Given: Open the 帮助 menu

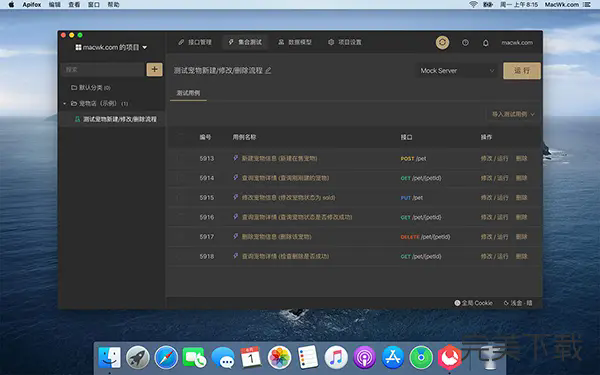Looking at the screenshot, I should tap(113, 5).
